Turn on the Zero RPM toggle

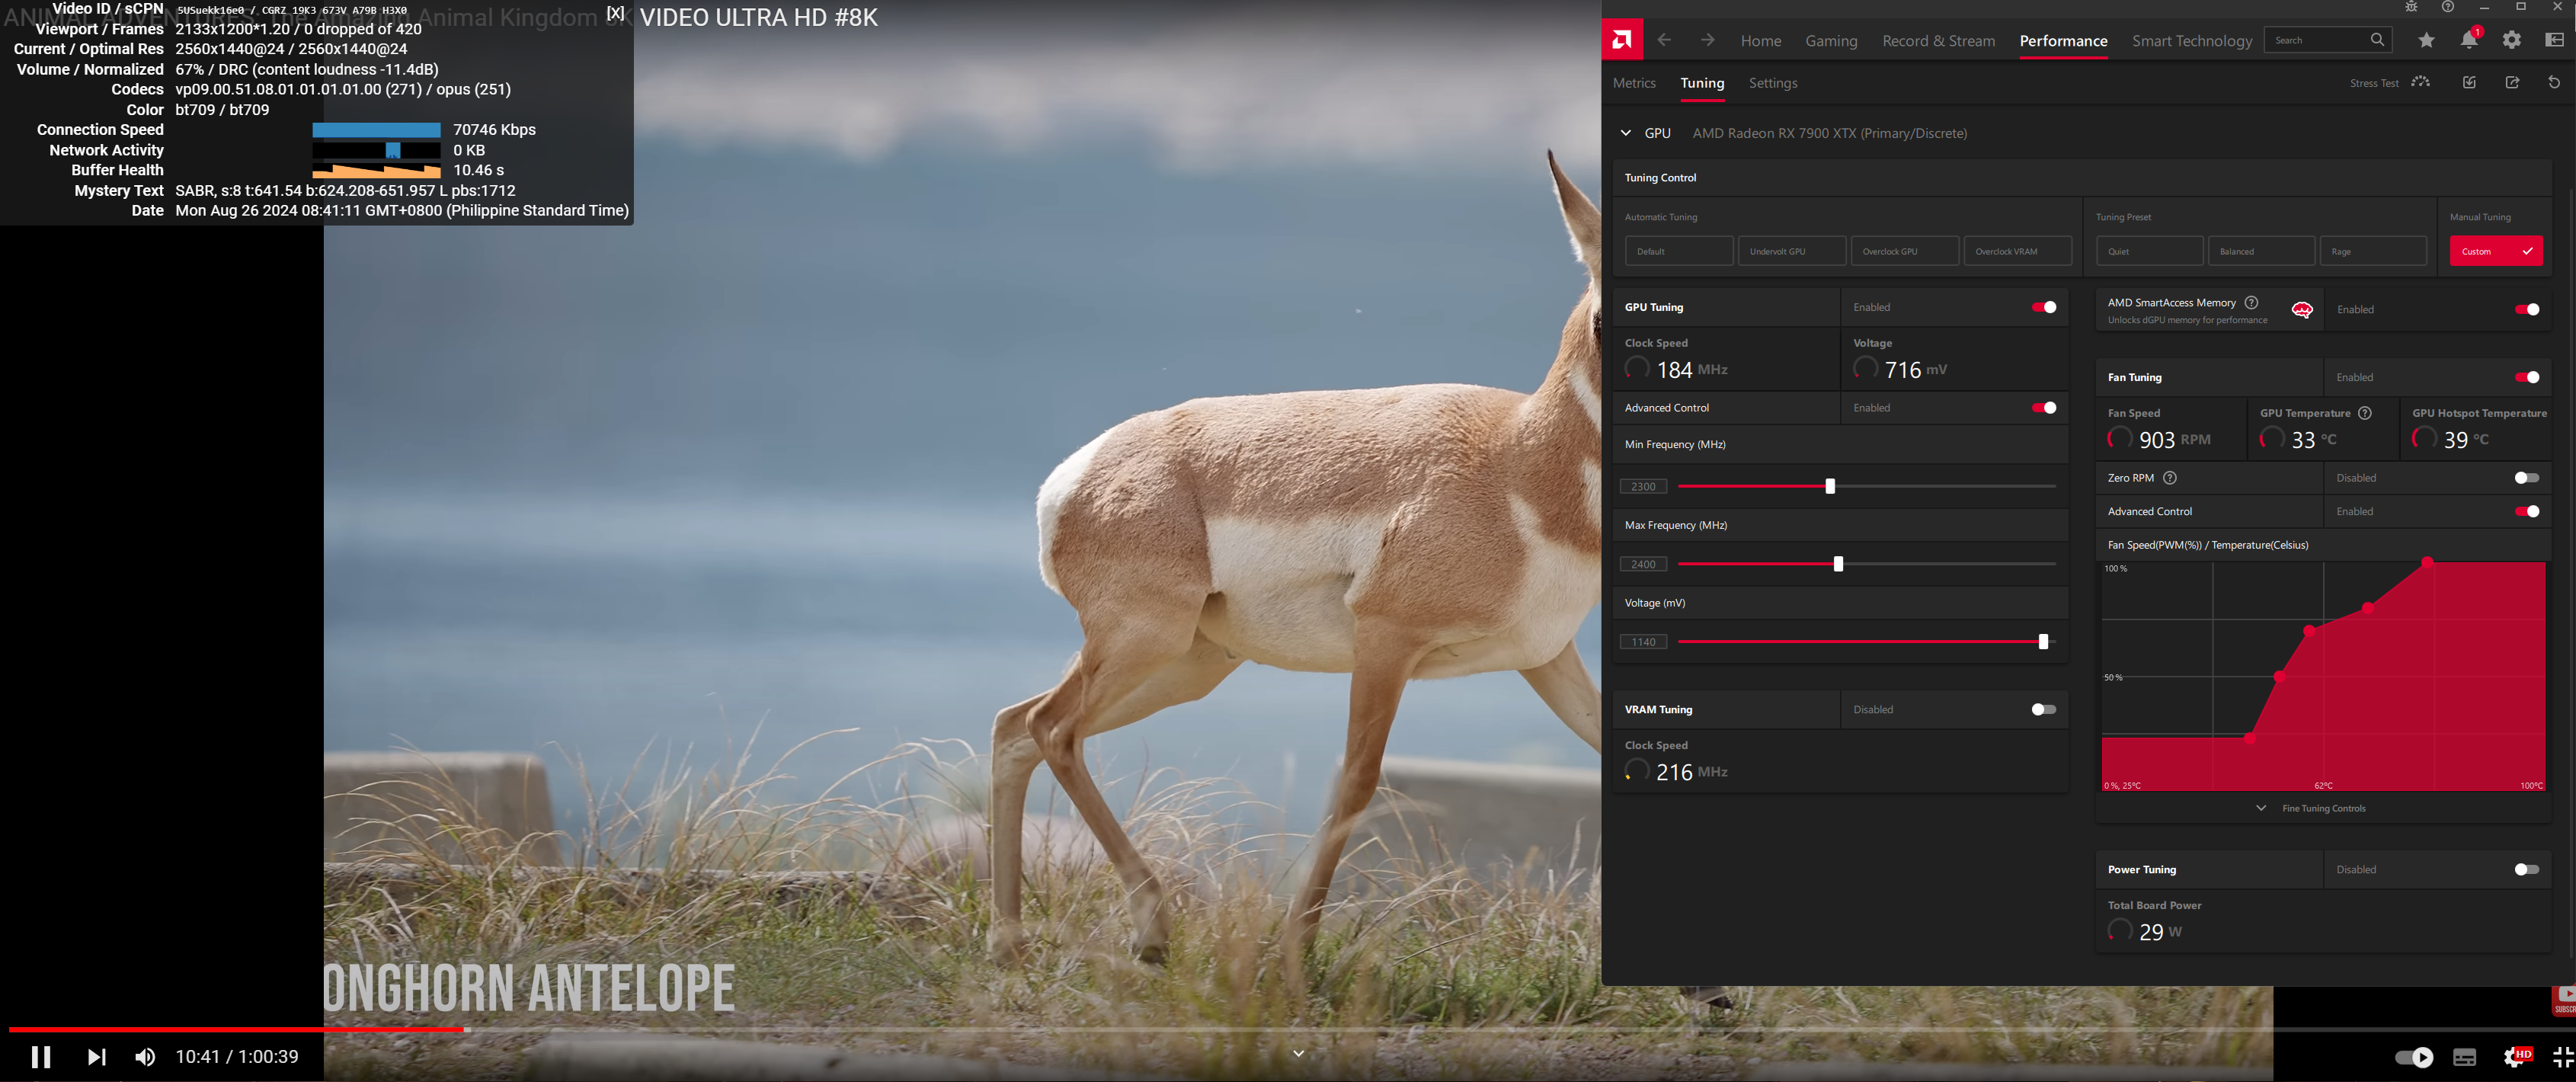pos(2526,478)
